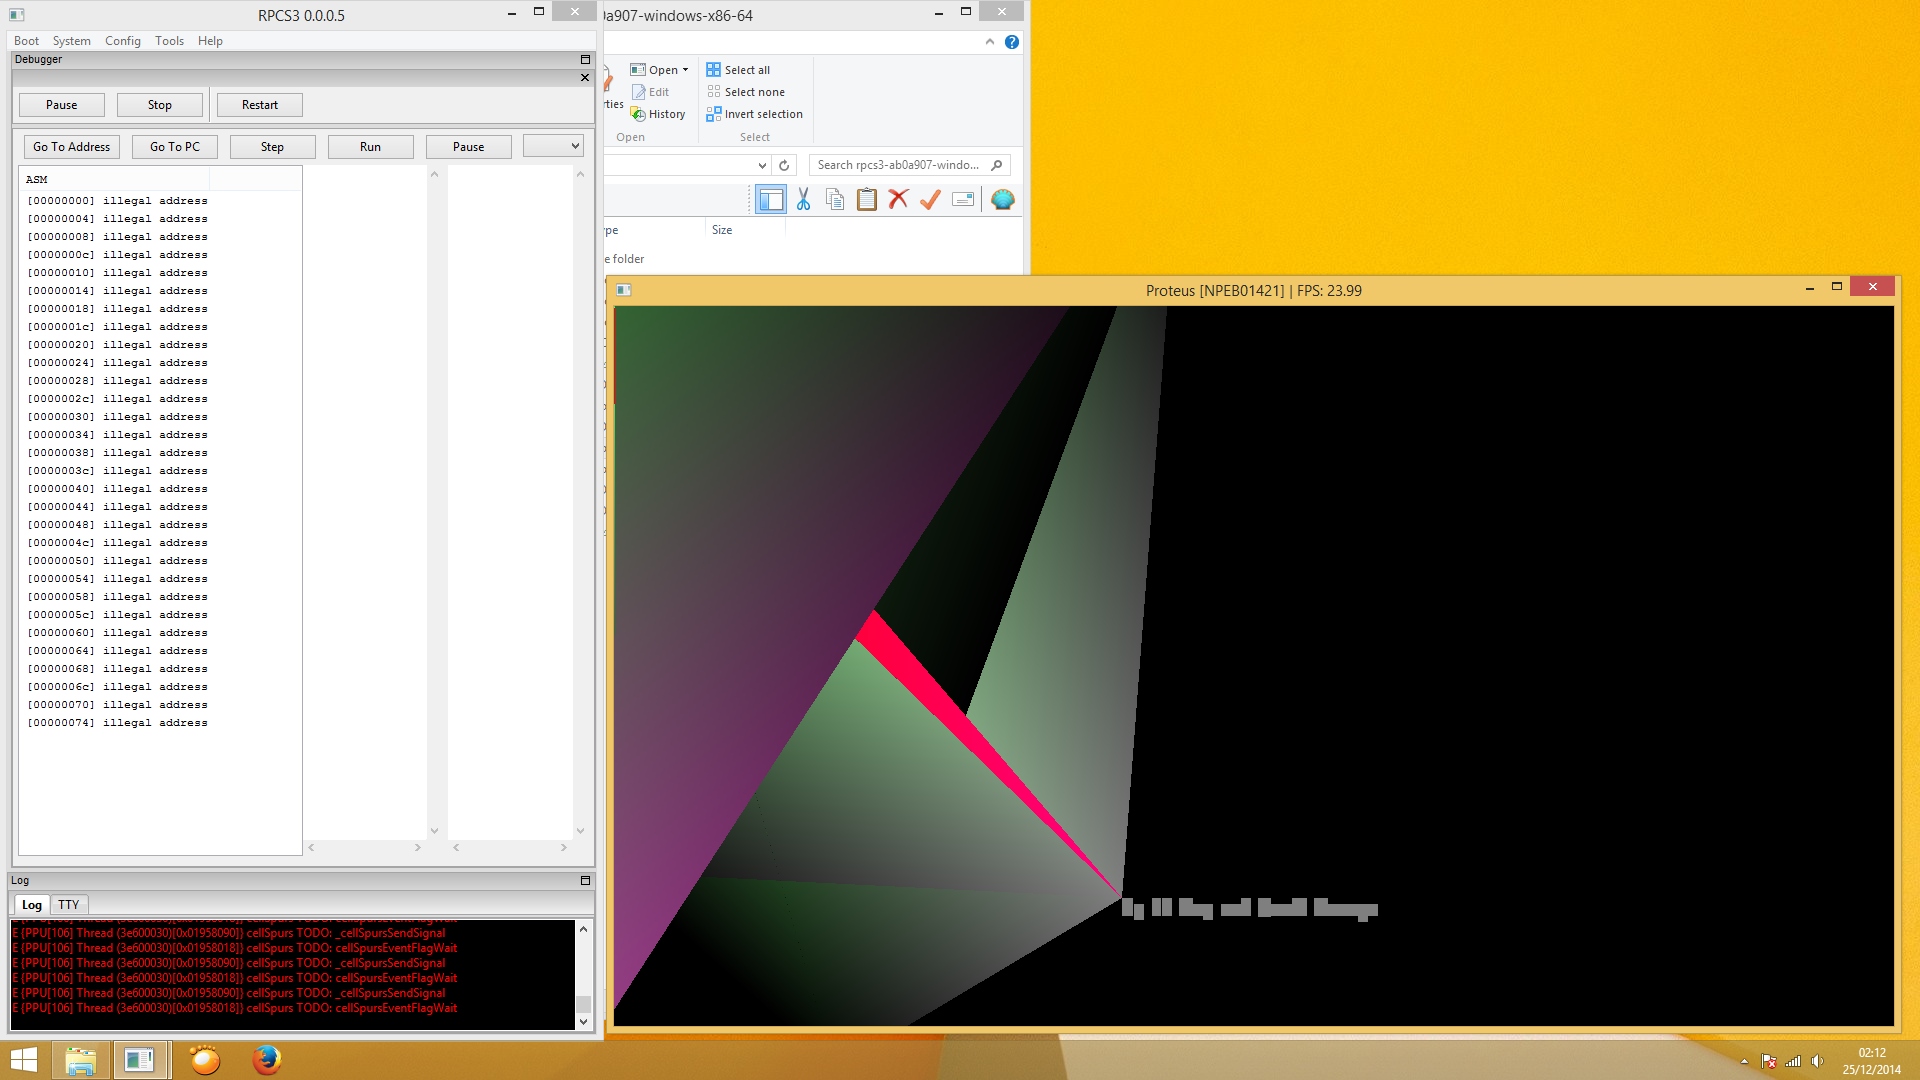Click the Run button
Viewport: 1920px width, 1080px height.
tap(370, 147)
